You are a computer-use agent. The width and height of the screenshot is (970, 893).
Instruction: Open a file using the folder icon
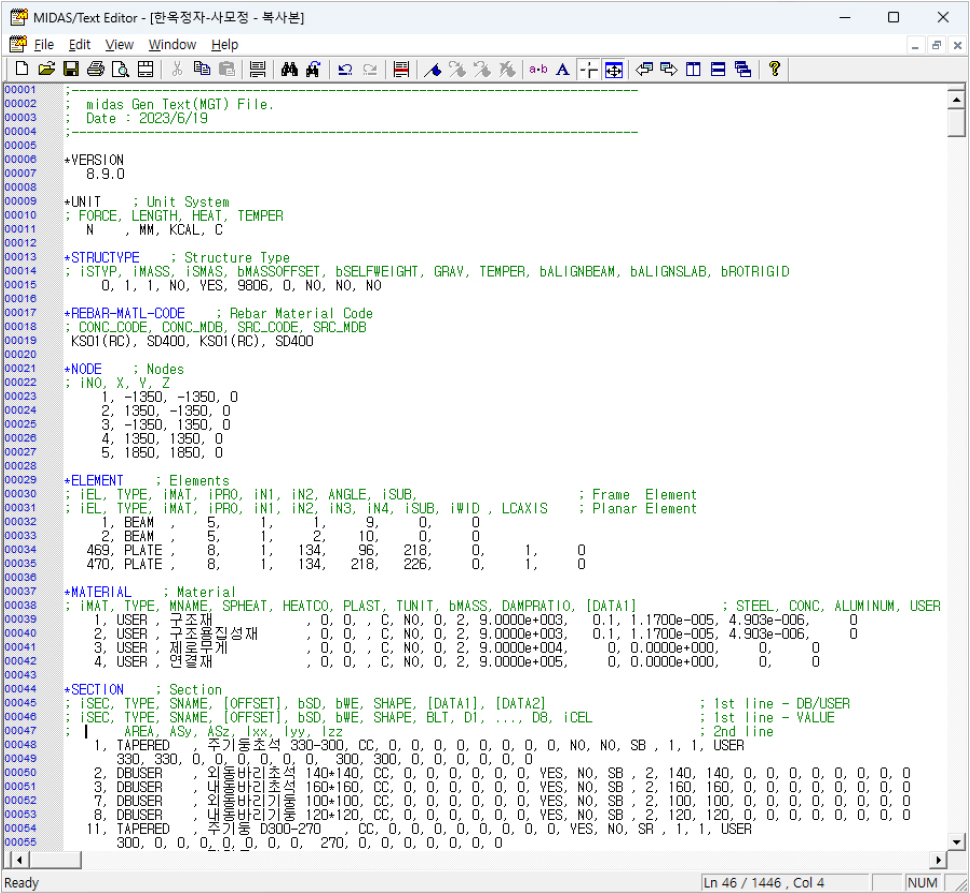pos(46,69)
